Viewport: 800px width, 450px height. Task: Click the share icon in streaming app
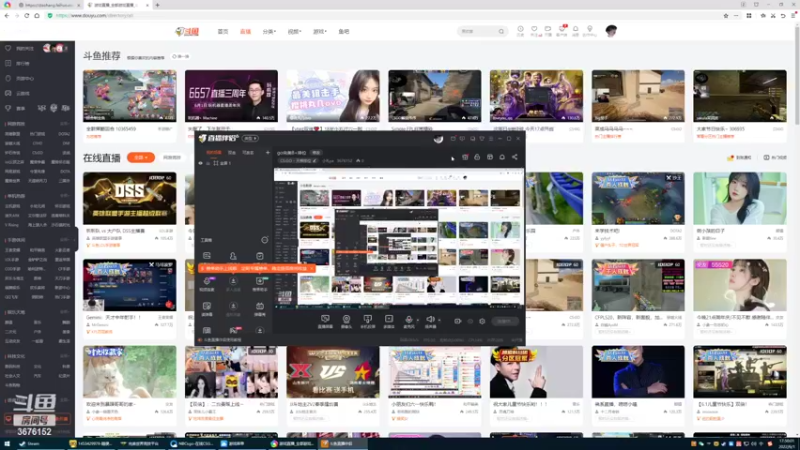(514, 157)
